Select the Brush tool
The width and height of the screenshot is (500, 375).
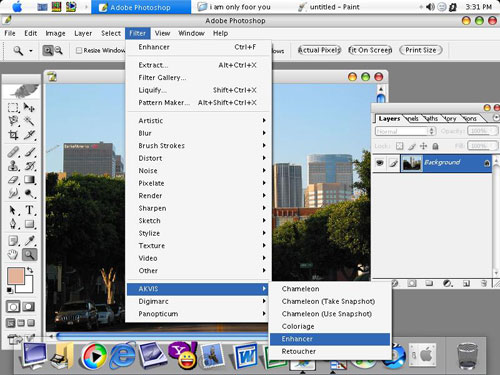[x=29, y=152]
